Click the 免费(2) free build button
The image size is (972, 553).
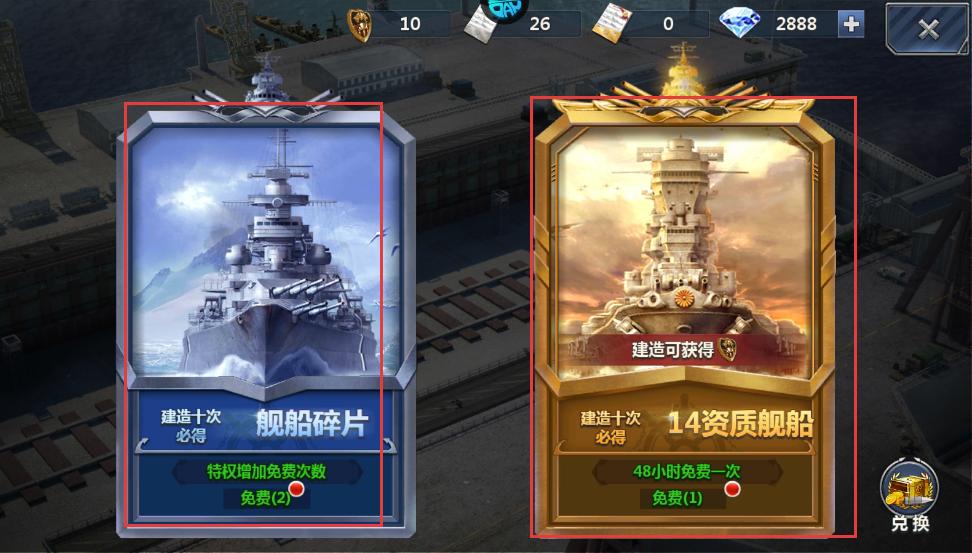tap(265, 497)
